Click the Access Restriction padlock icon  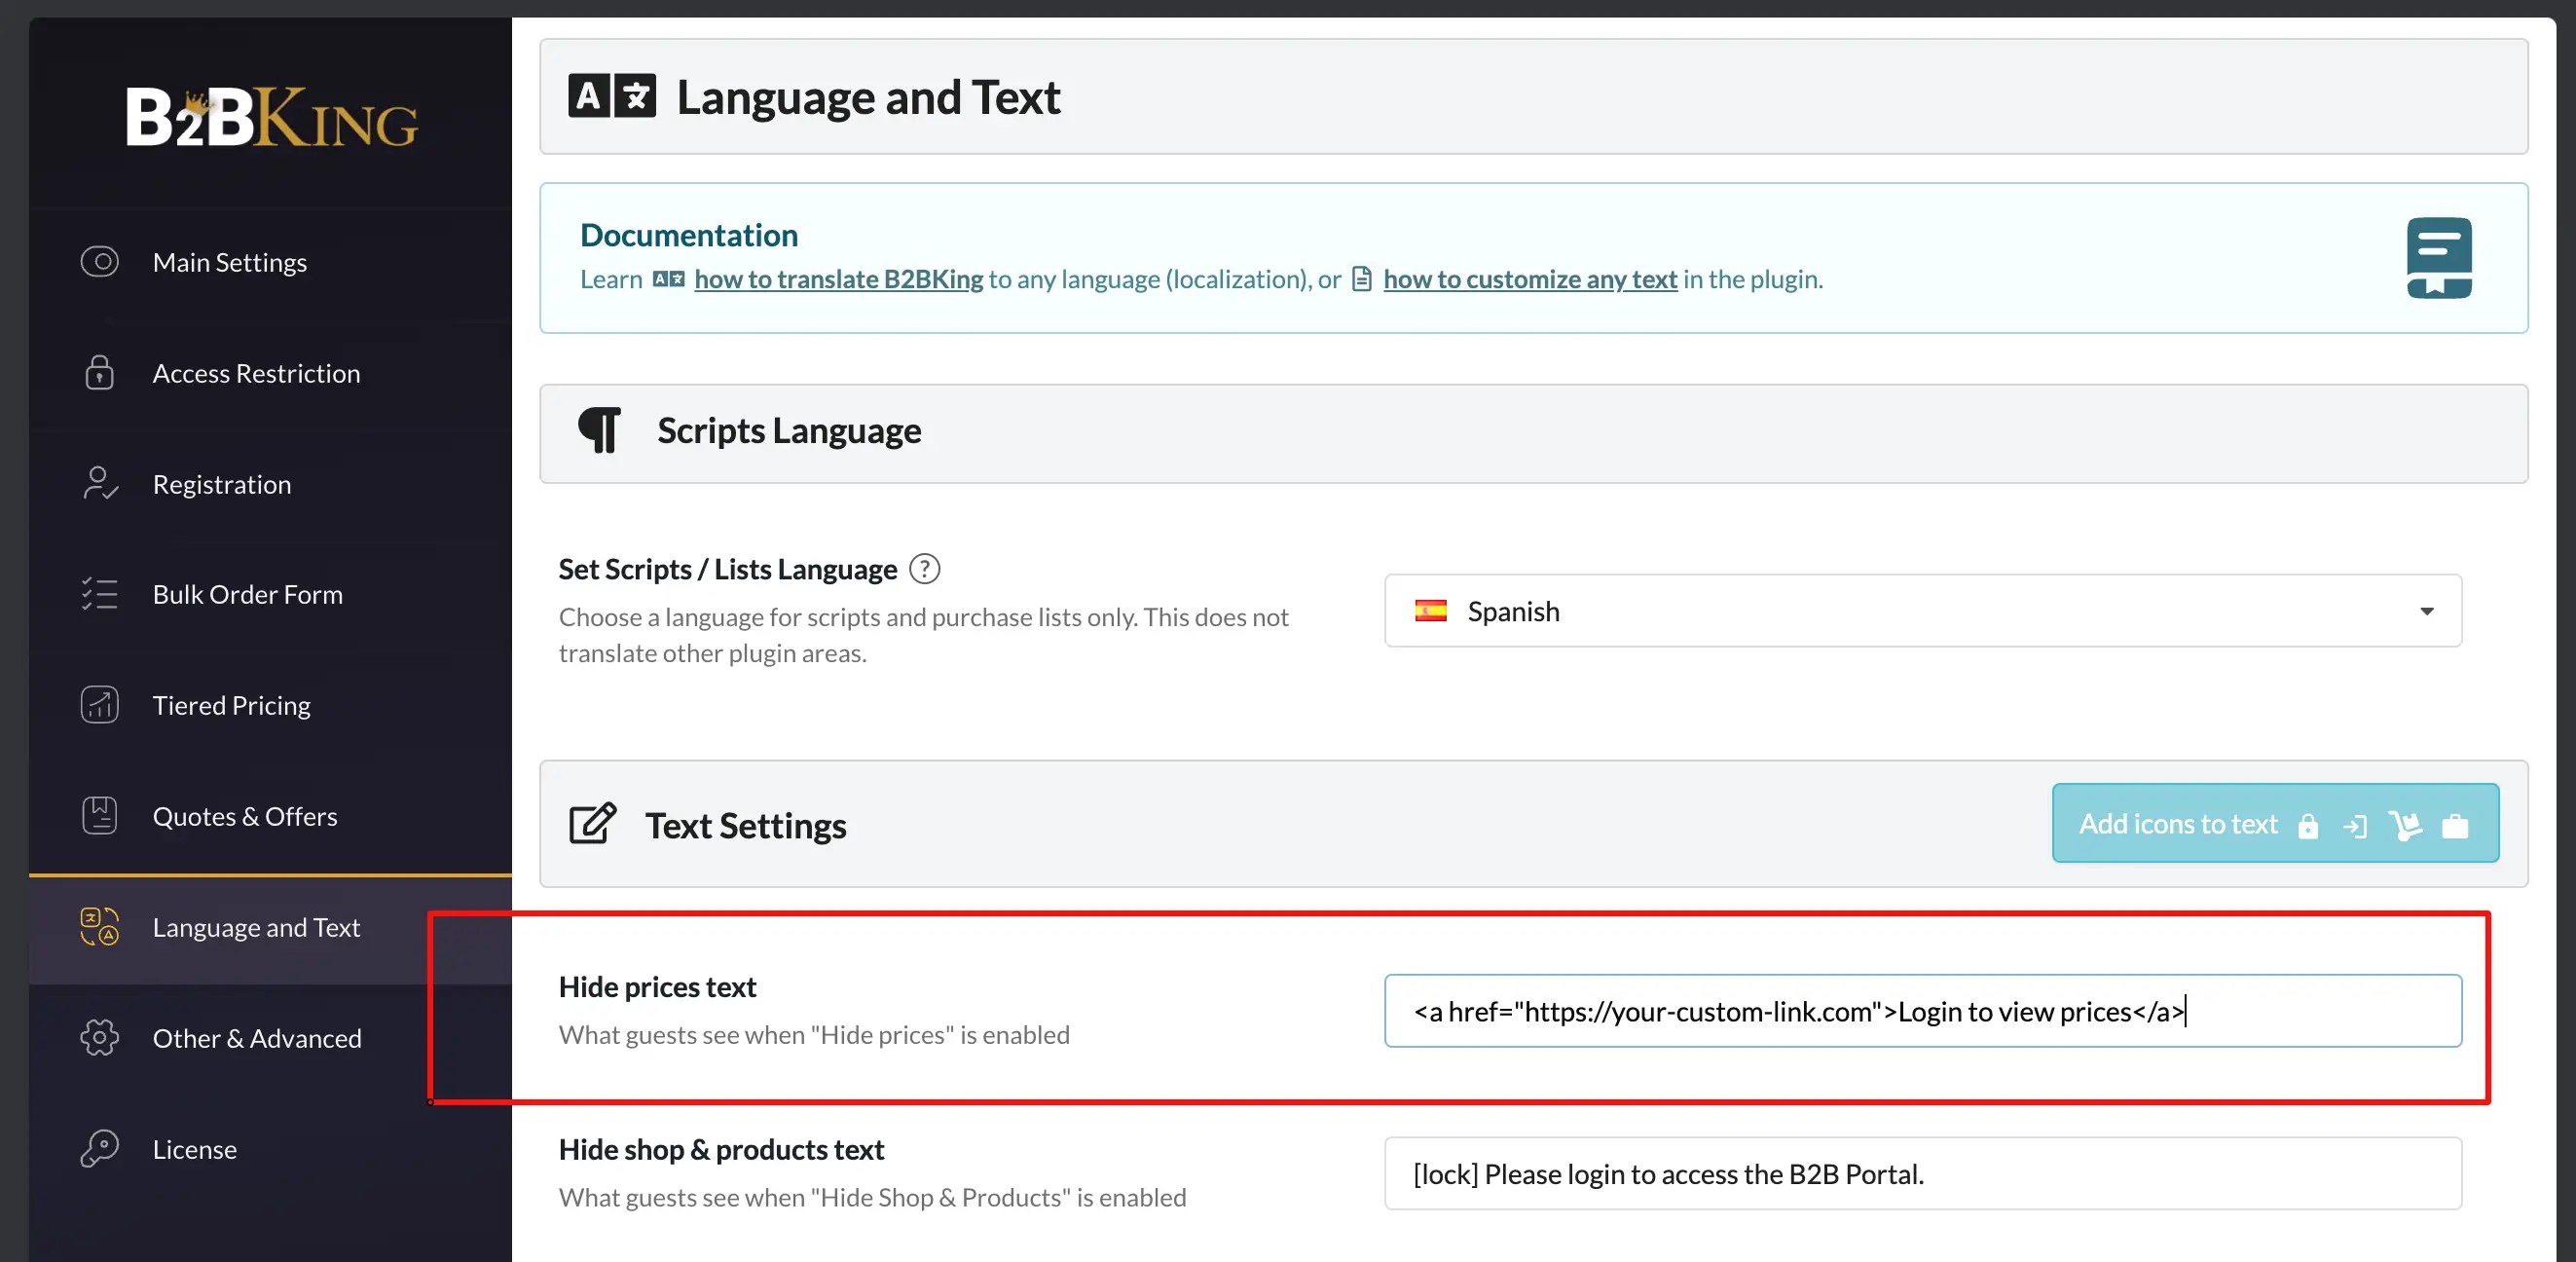pos(99,373)
